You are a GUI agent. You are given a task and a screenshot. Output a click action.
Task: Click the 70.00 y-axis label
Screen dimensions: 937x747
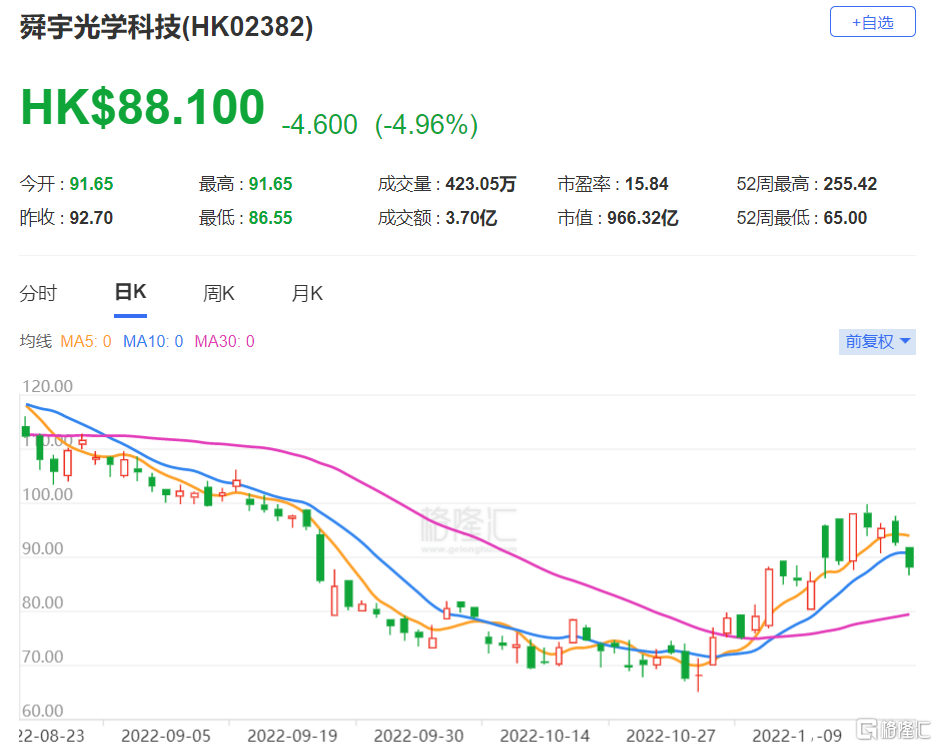[x=42, y=657]
